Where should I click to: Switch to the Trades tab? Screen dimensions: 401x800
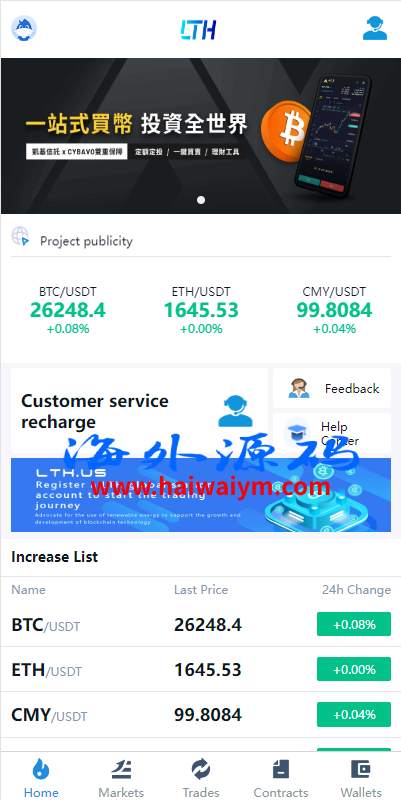click(201, 778)
